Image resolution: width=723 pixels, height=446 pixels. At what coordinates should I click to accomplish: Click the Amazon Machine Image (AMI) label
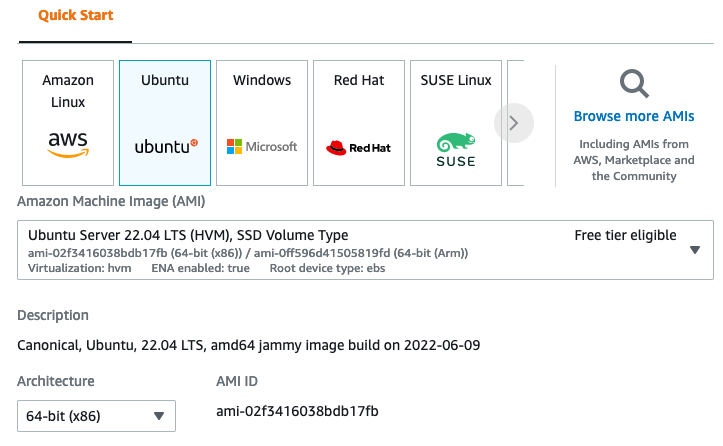coord(111,202)
